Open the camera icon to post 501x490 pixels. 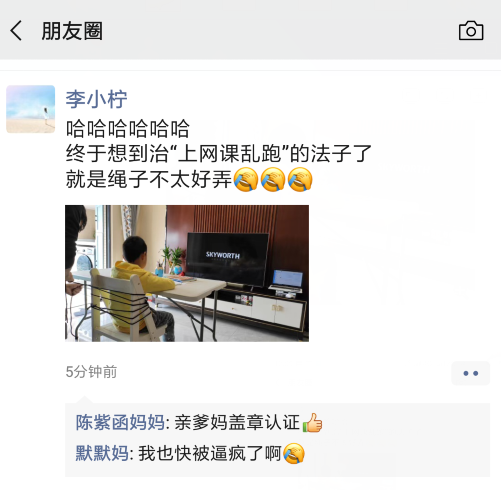click(471, 31)
